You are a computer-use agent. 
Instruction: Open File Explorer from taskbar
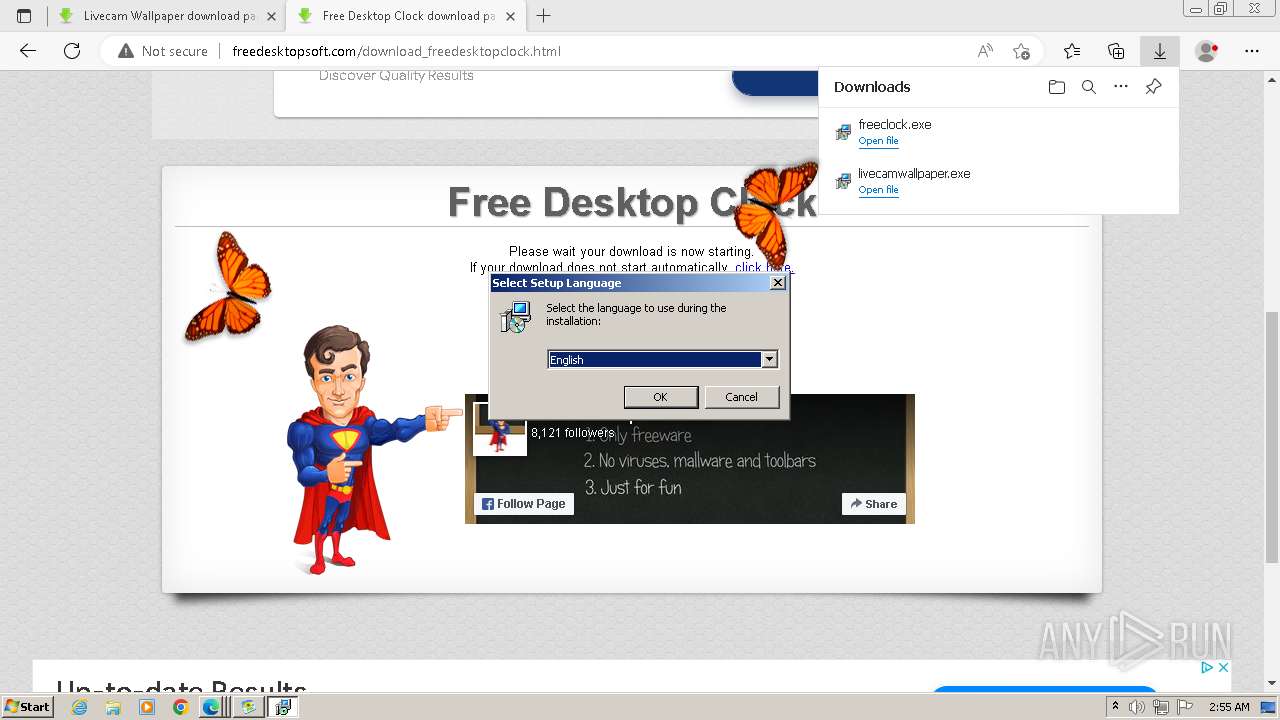pyautogui.click(x=113, y=707)
